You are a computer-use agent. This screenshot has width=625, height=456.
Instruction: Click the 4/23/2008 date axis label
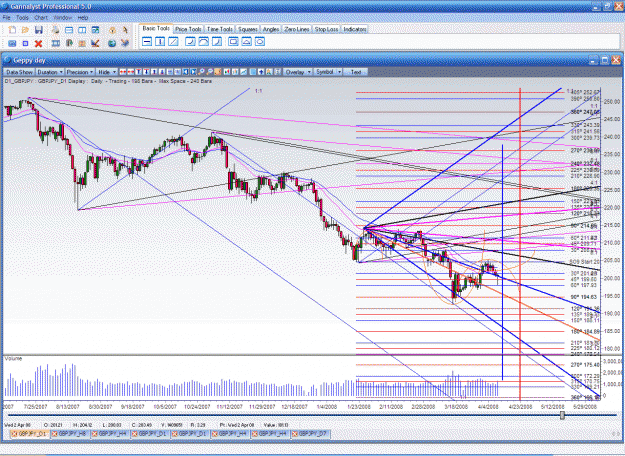[520, 407]
